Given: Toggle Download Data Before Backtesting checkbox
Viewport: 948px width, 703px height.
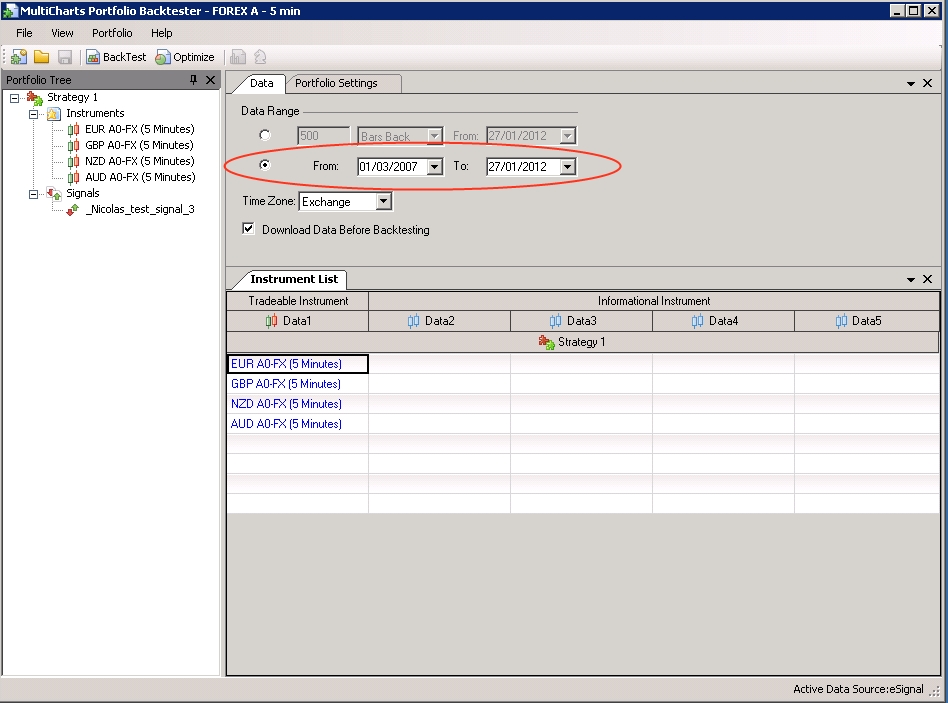Looking at the screenshot, I should [x=248, y=228].
